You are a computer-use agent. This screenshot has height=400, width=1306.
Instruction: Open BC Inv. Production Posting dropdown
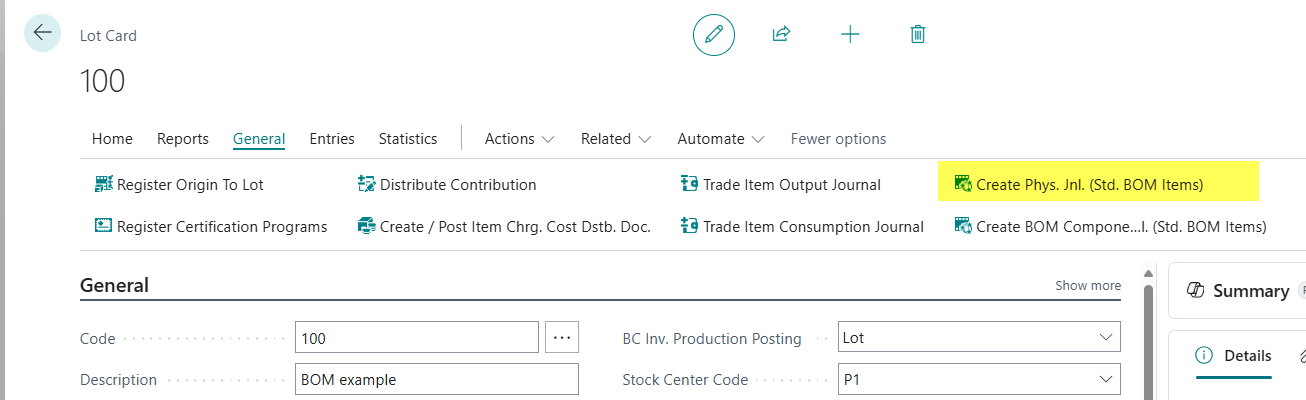point(978,338)
